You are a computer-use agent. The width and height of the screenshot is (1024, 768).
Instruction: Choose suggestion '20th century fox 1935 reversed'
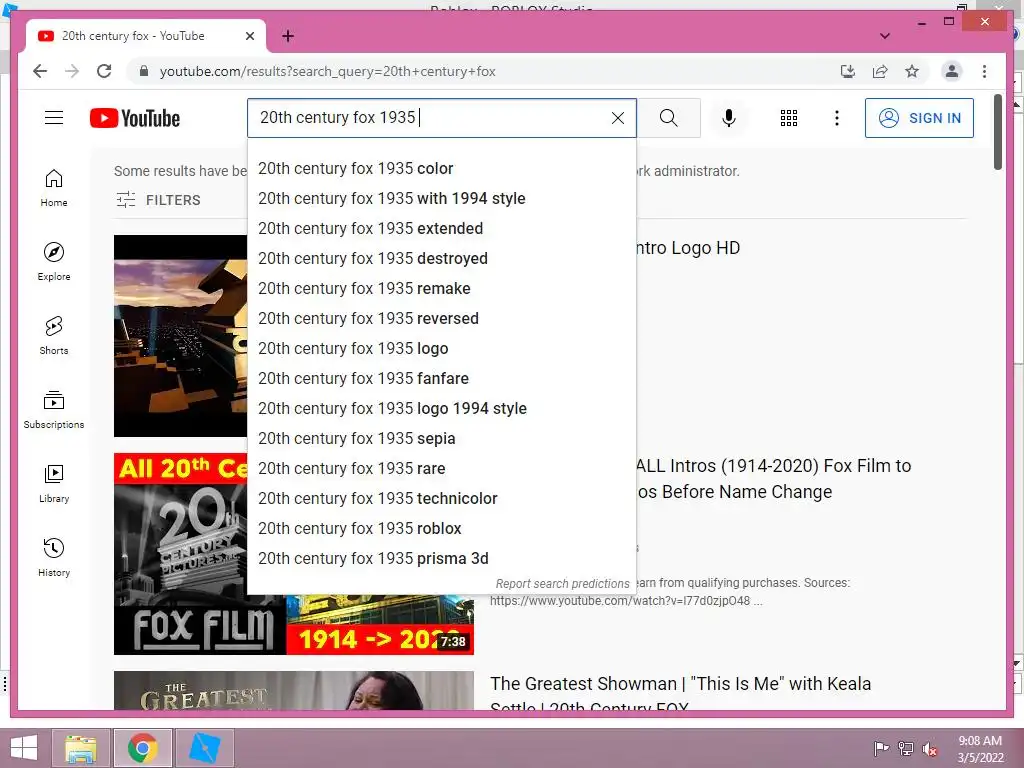coord(441,319)
